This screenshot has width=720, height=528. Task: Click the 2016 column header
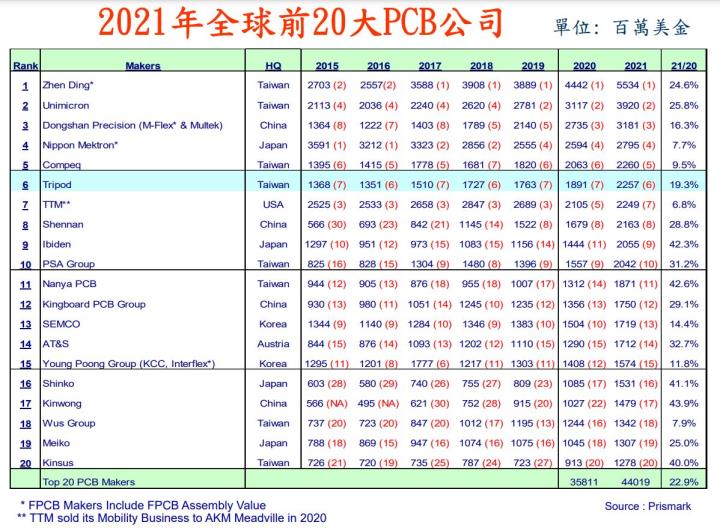pos(378,66)
